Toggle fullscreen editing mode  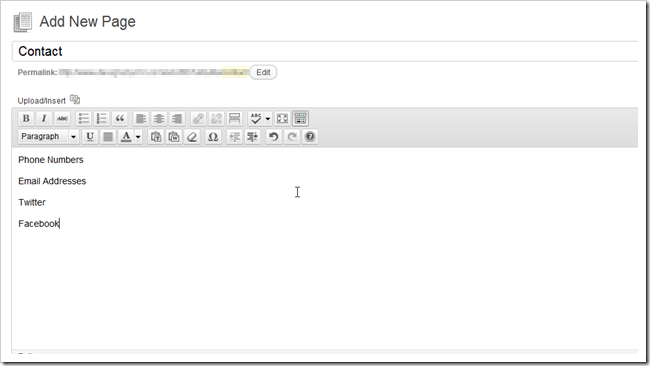click(x=282, y=119)
